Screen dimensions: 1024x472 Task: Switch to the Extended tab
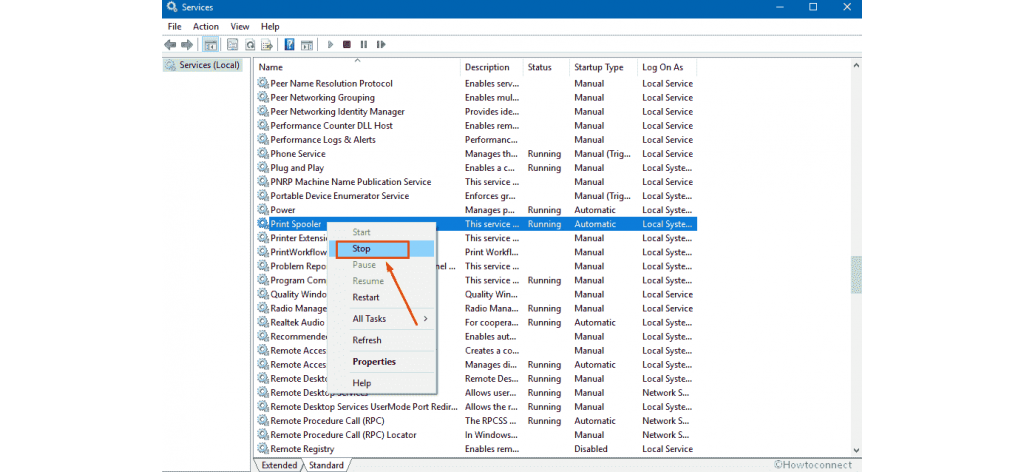279,465
